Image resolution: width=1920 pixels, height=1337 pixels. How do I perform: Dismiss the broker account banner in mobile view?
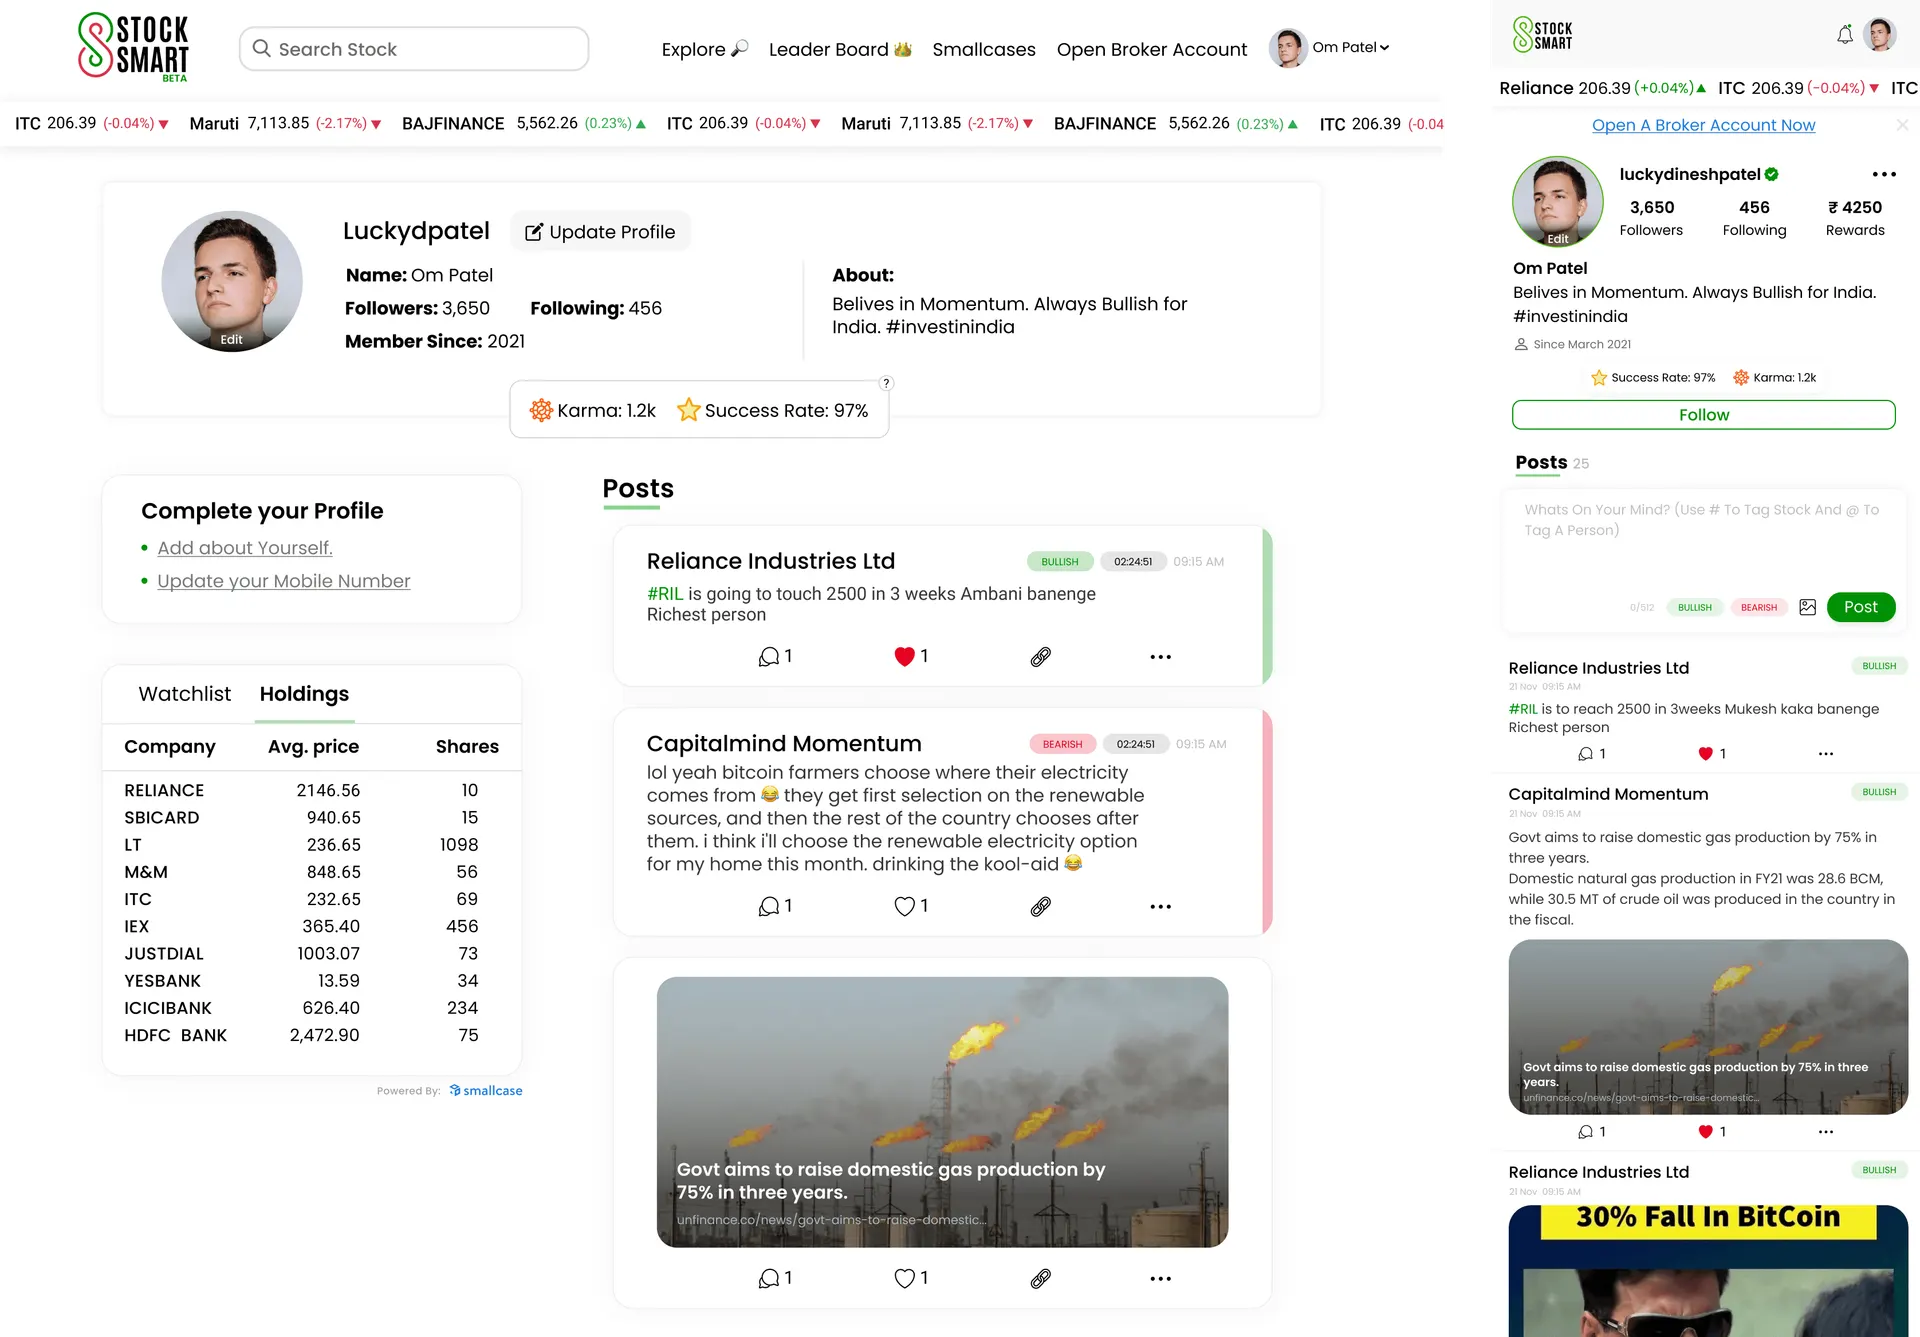coord(1902,125)
